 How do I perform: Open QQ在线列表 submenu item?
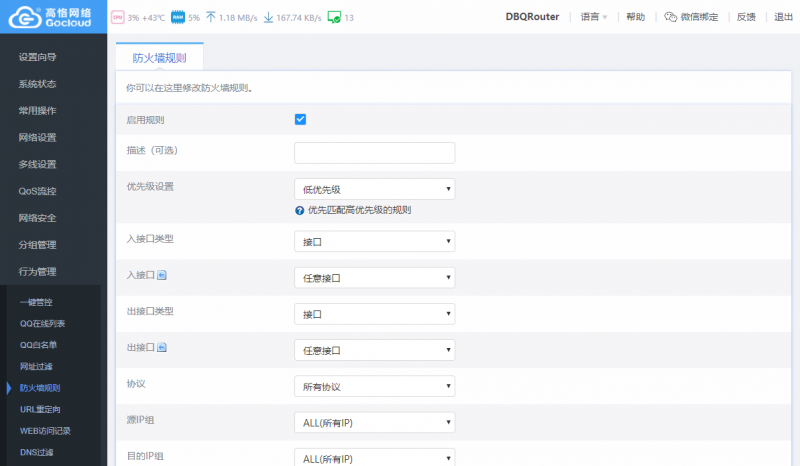(42, 324)
